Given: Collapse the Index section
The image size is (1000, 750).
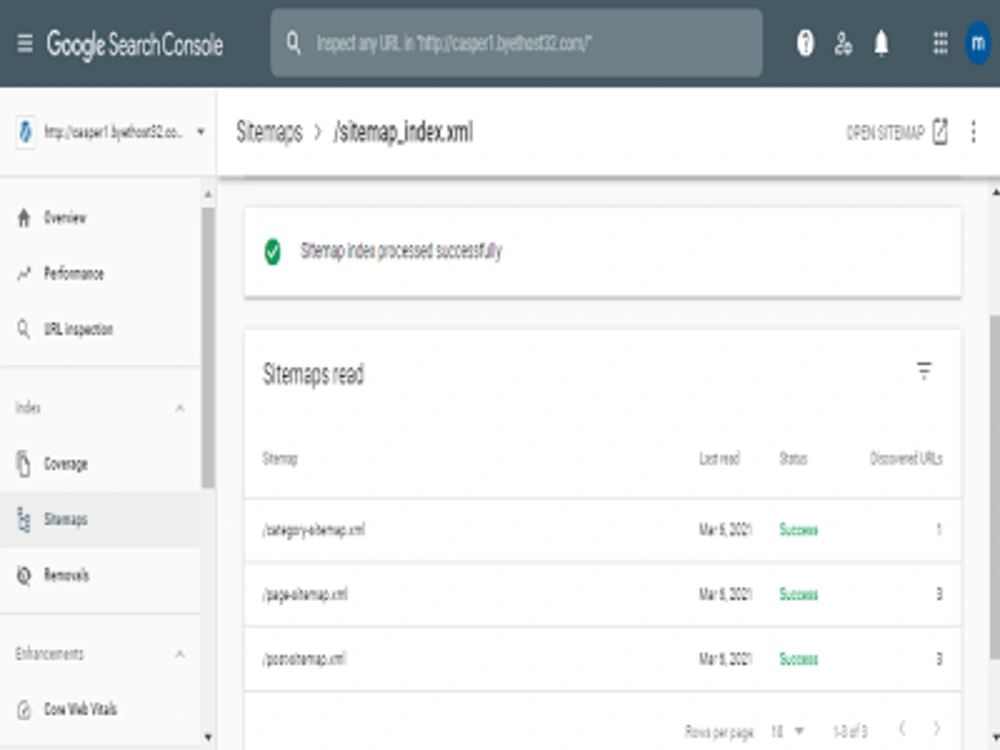Looking at the screenshot, I should click(180, 408).
